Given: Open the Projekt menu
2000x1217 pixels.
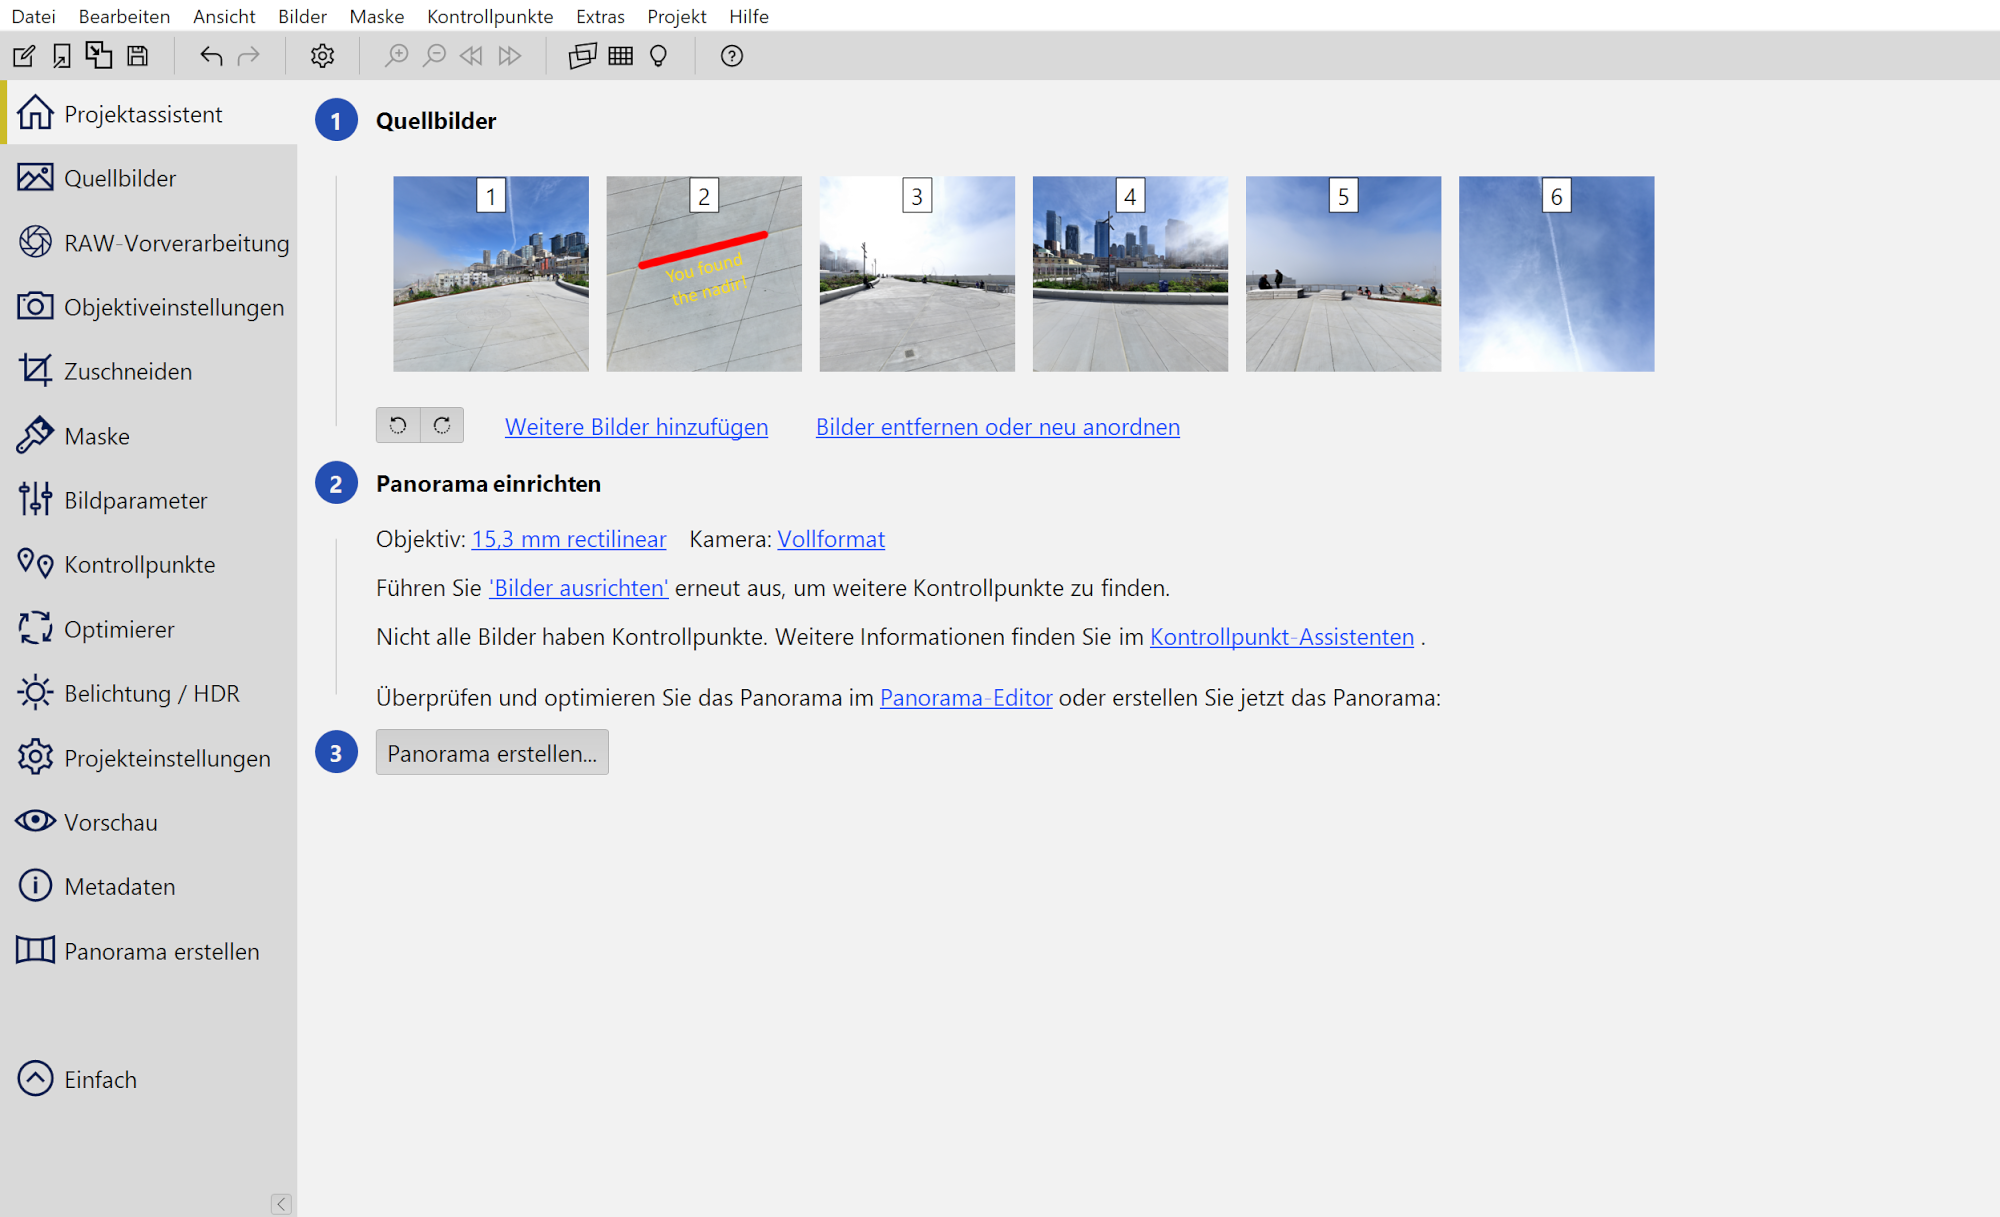Looking at the screenshot, I should [677, 16].
